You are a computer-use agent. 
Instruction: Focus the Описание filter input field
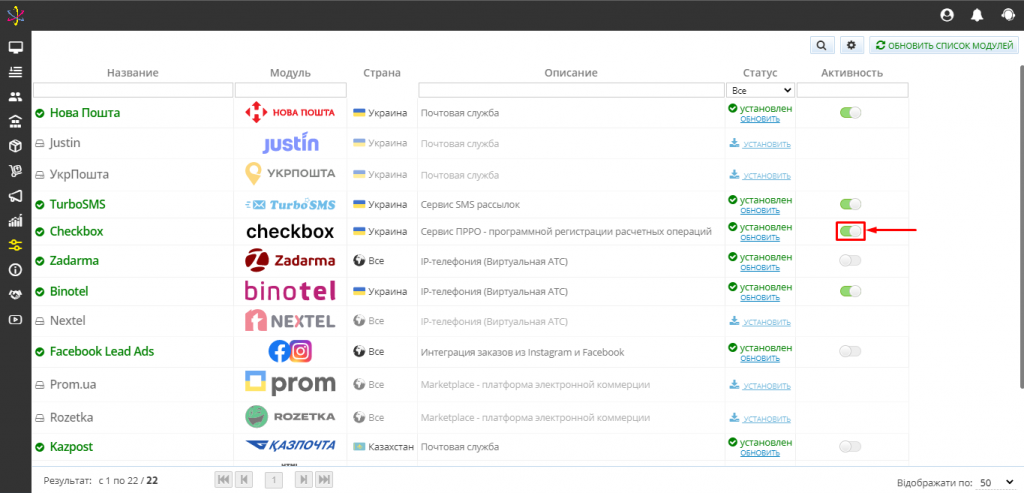pos(571,89)
